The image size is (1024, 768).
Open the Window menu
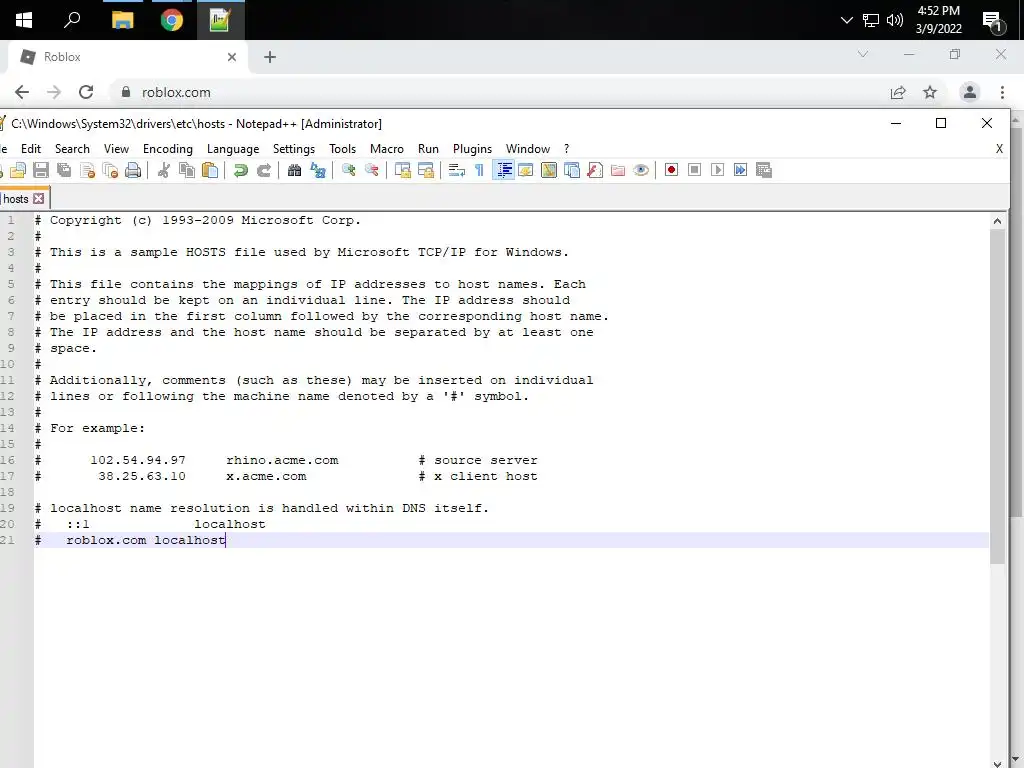tap(528, 149)
